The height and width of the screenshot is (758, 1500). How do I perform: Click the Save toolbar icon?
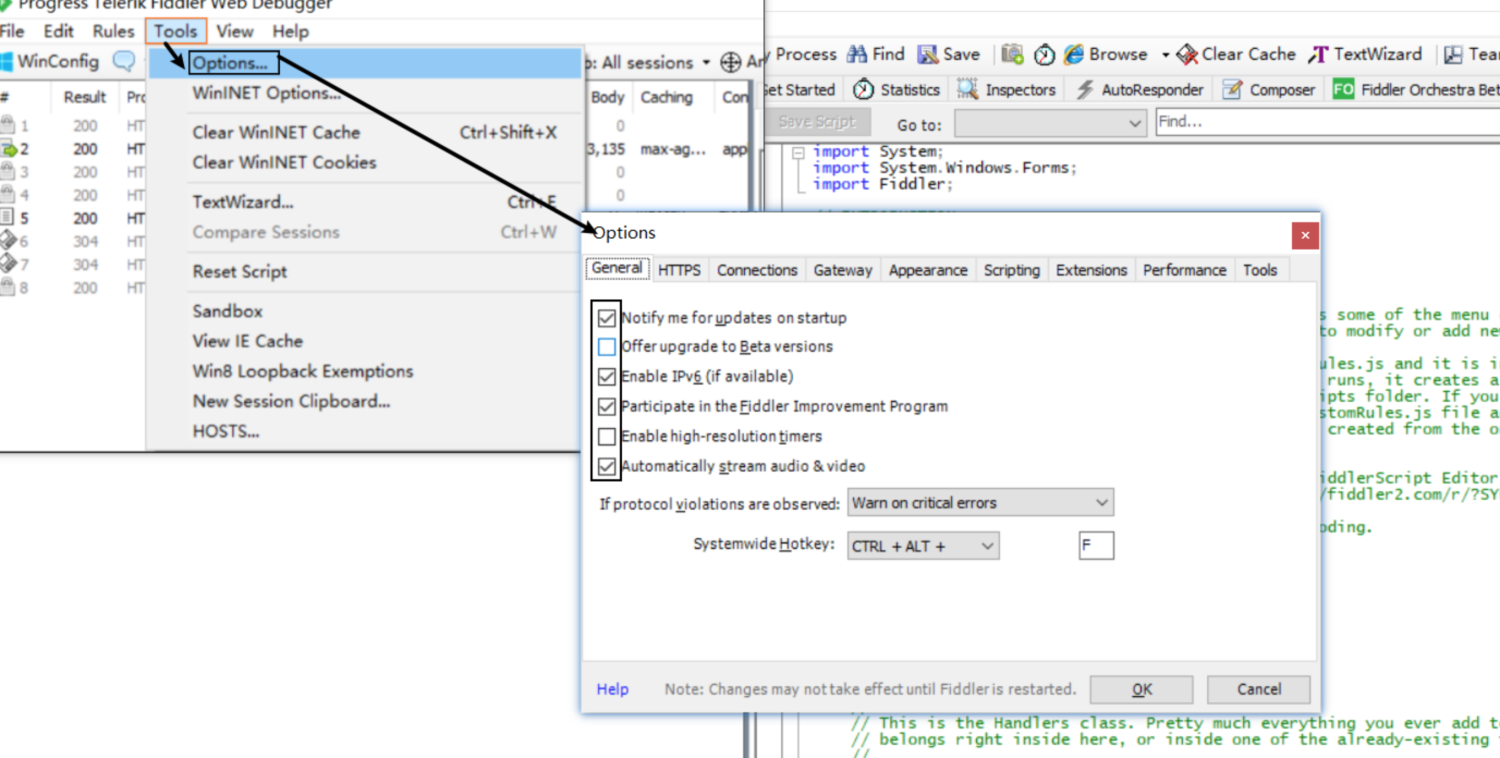(928, 55)
